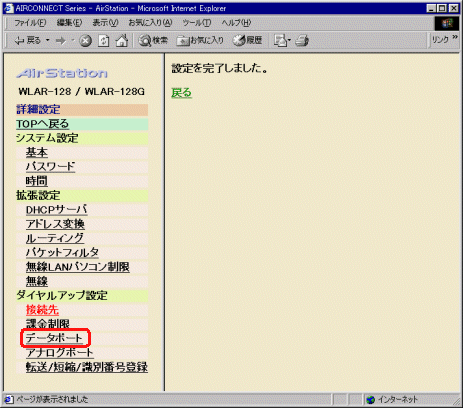Click the Forward arrow toolbar button
Screen dimensions: 463x408
click(61, 41)
